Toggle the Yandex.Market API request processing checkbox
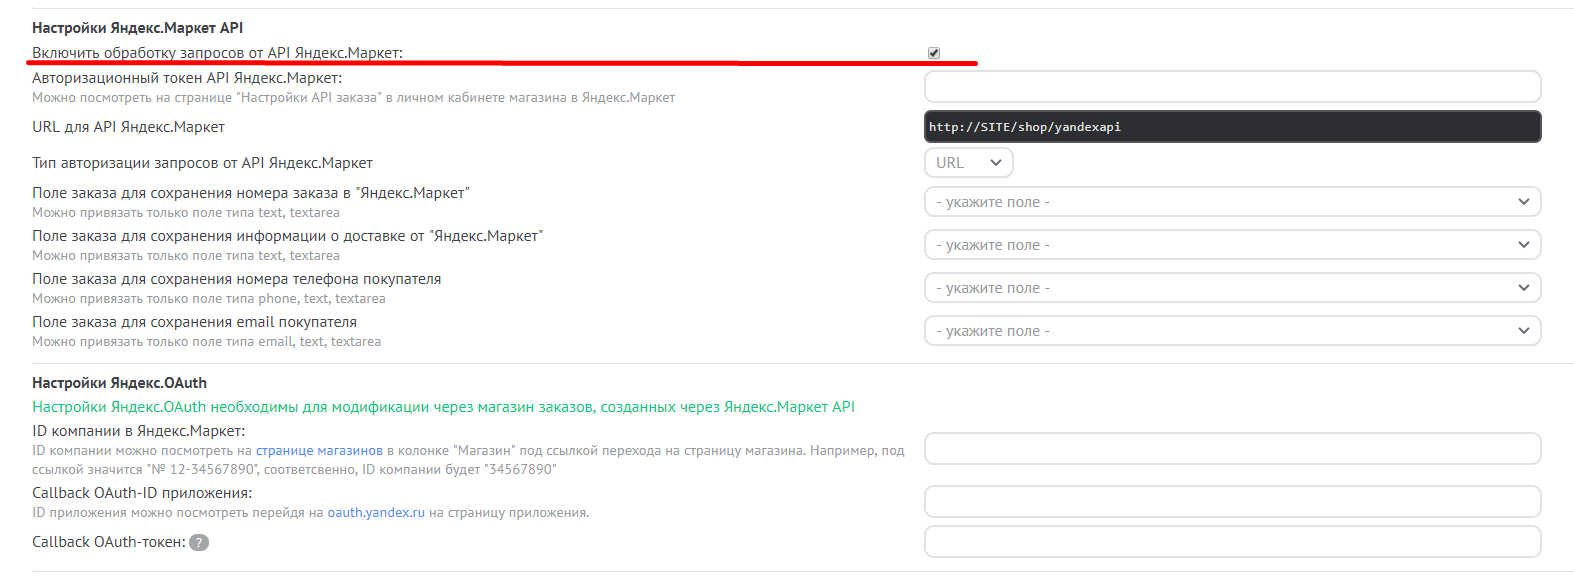This screenshot has height=579, width=1574. tap(934, 53)
